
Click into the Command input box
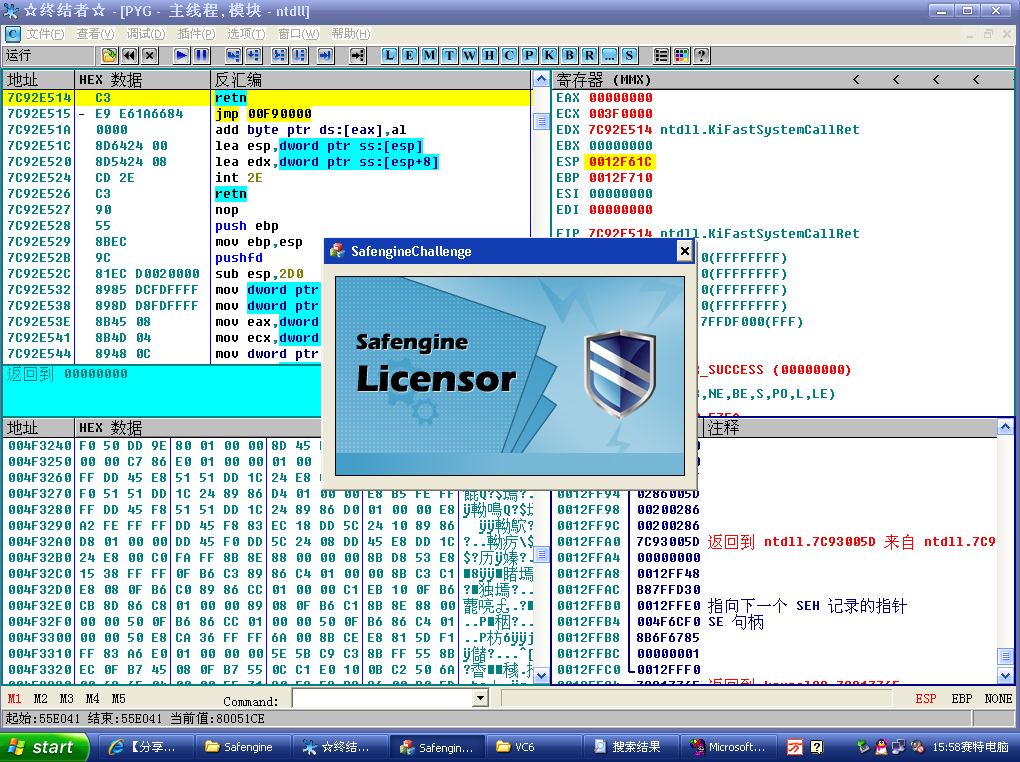pos(382,699)
